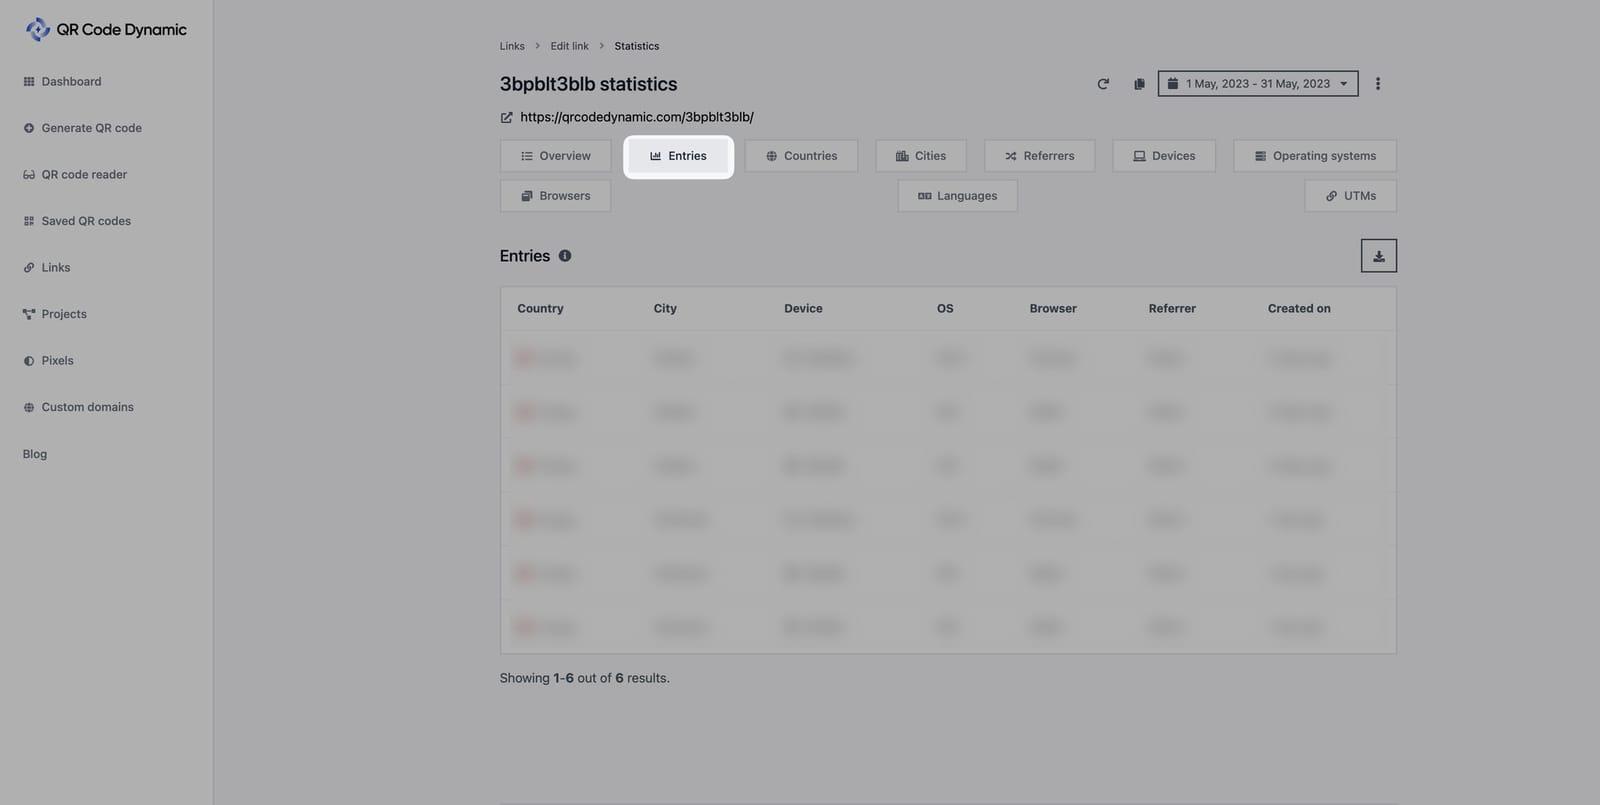Refresh the statistics with the reload icon
This screenshot has height=805, width=1600.
point(1103,84)
